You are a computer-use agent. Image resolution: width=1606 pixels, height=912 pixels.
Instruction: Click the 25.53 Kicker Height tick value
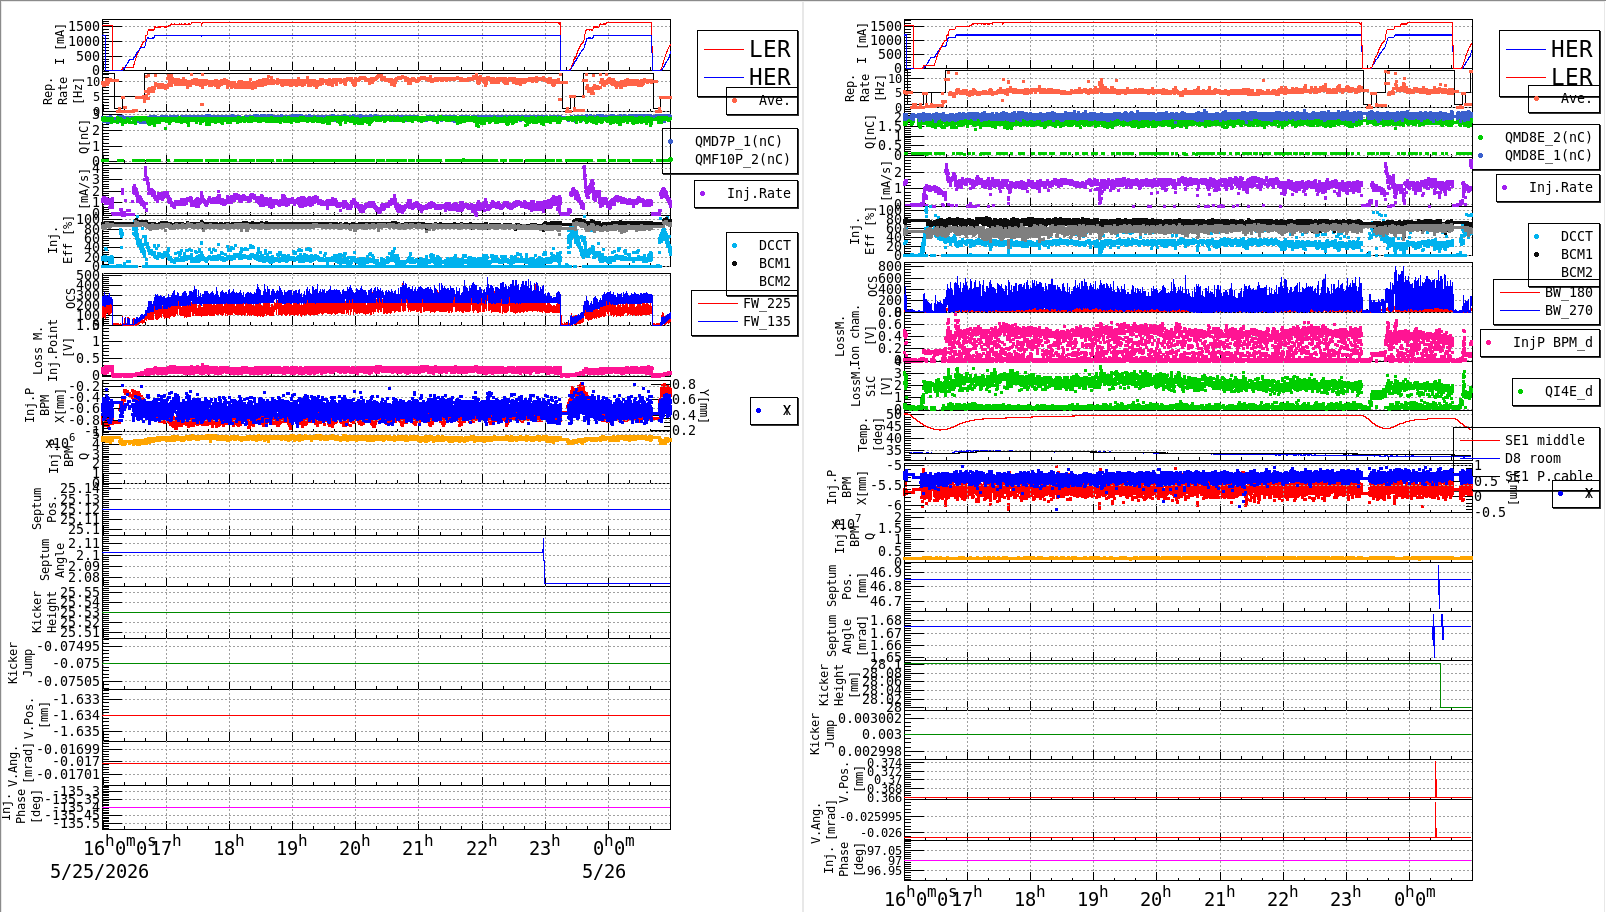coord(79,611)
